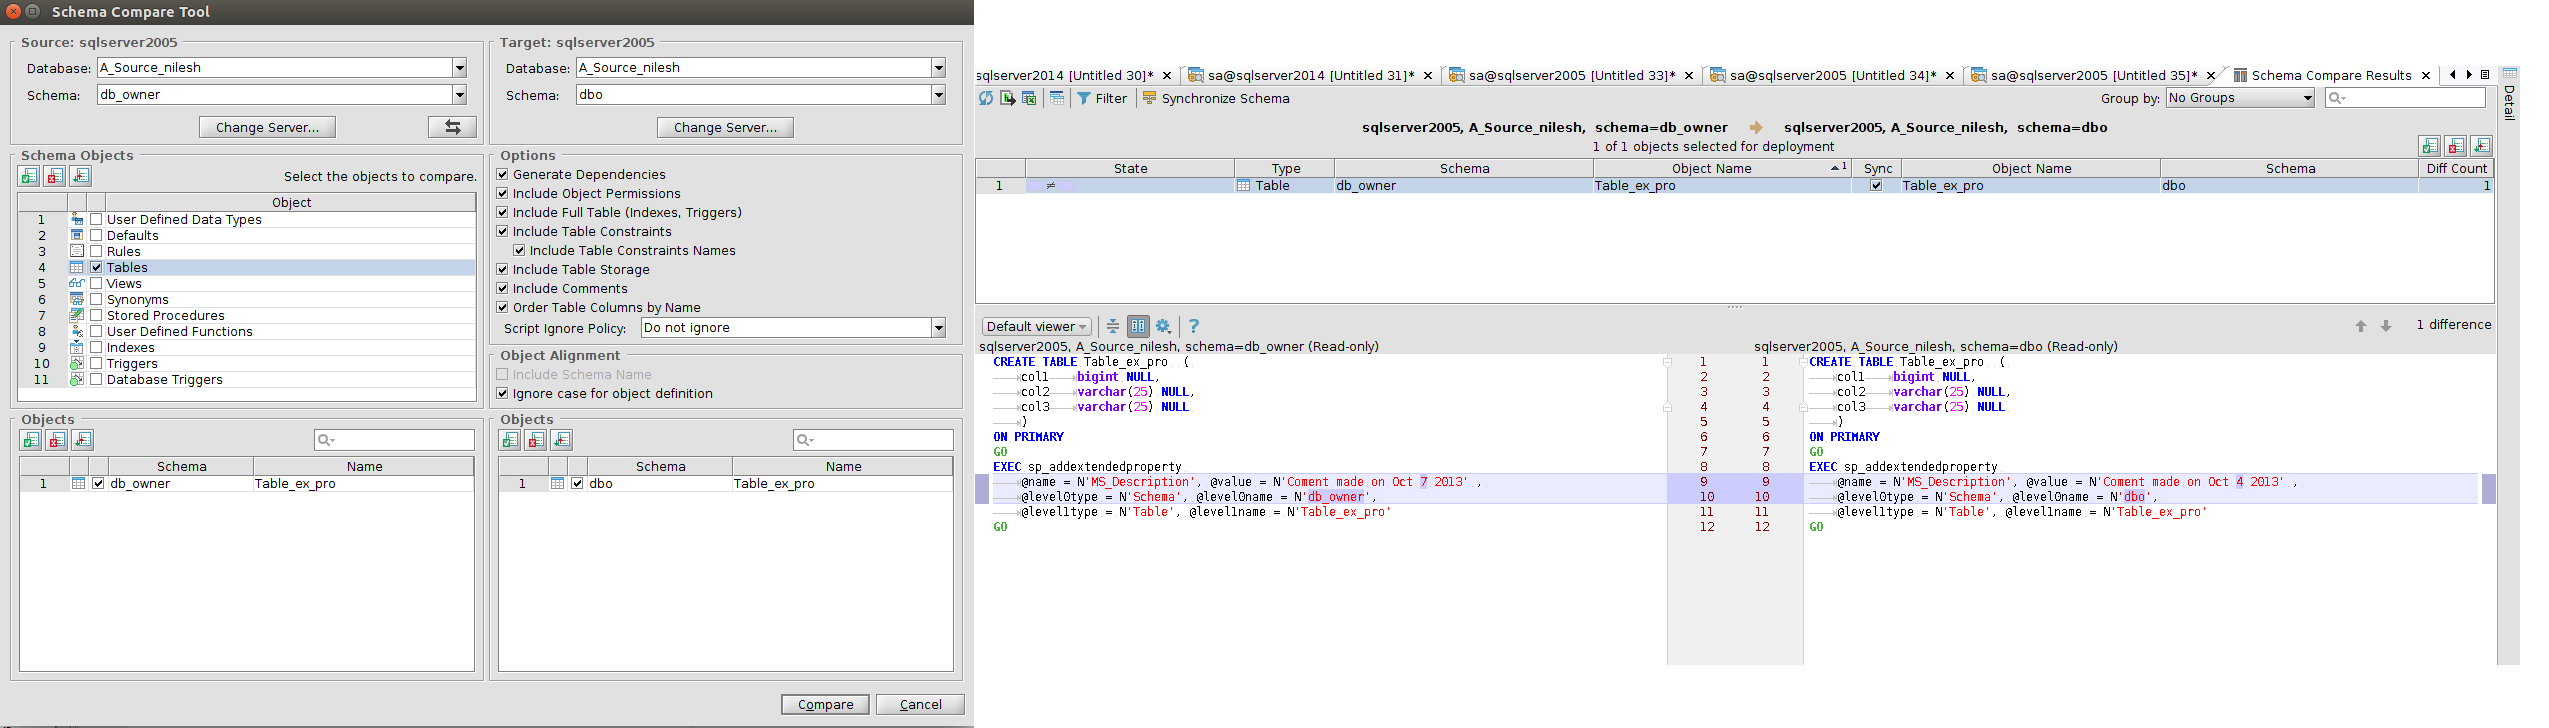This screenshot has height=728, width=2549.
Task: Invert selection in source Objects list
Action: [x=83, y=440]
